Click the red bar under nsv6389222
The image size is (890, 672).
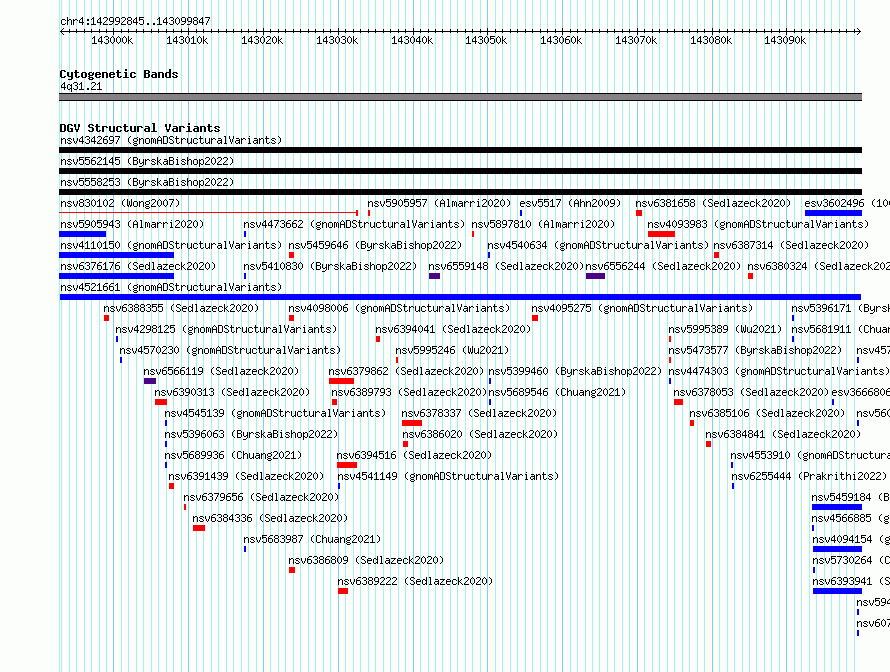tap(343, 591)
